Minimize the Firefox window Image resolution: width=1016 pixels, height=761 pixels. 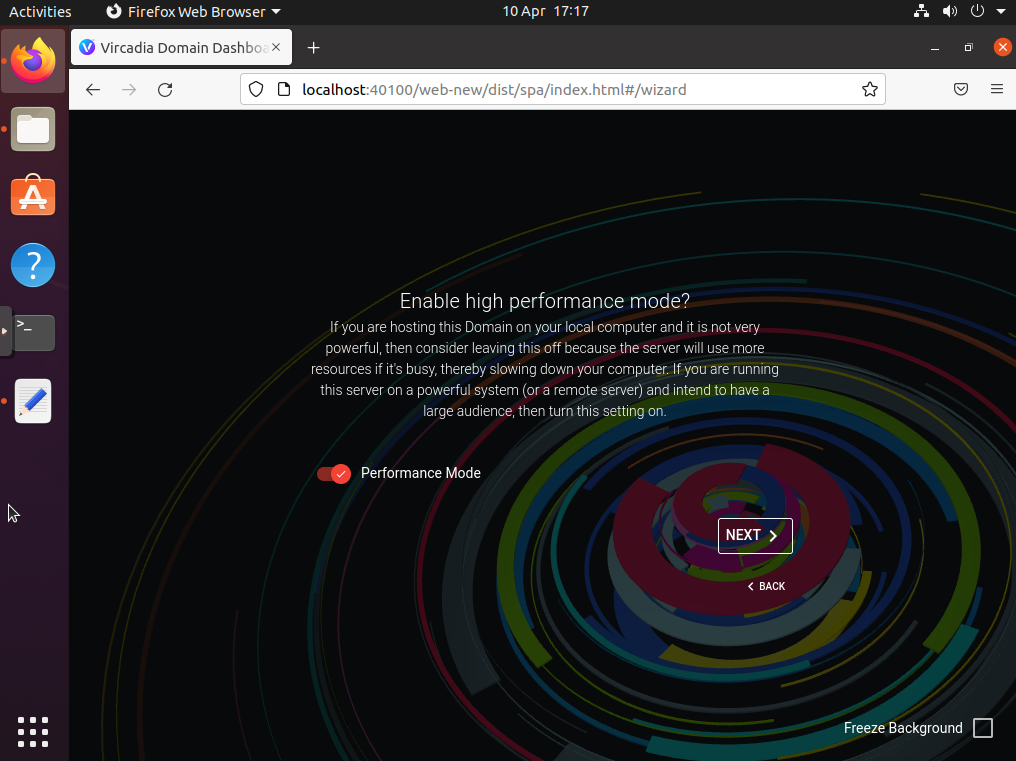[x=935, y=48]
